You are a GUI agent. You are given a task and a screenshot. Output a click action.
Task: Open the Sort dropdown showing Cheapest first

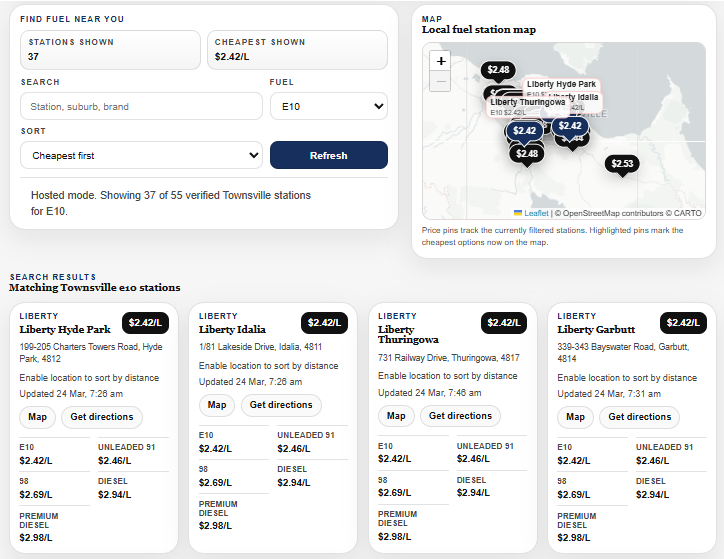pos(141,155)
